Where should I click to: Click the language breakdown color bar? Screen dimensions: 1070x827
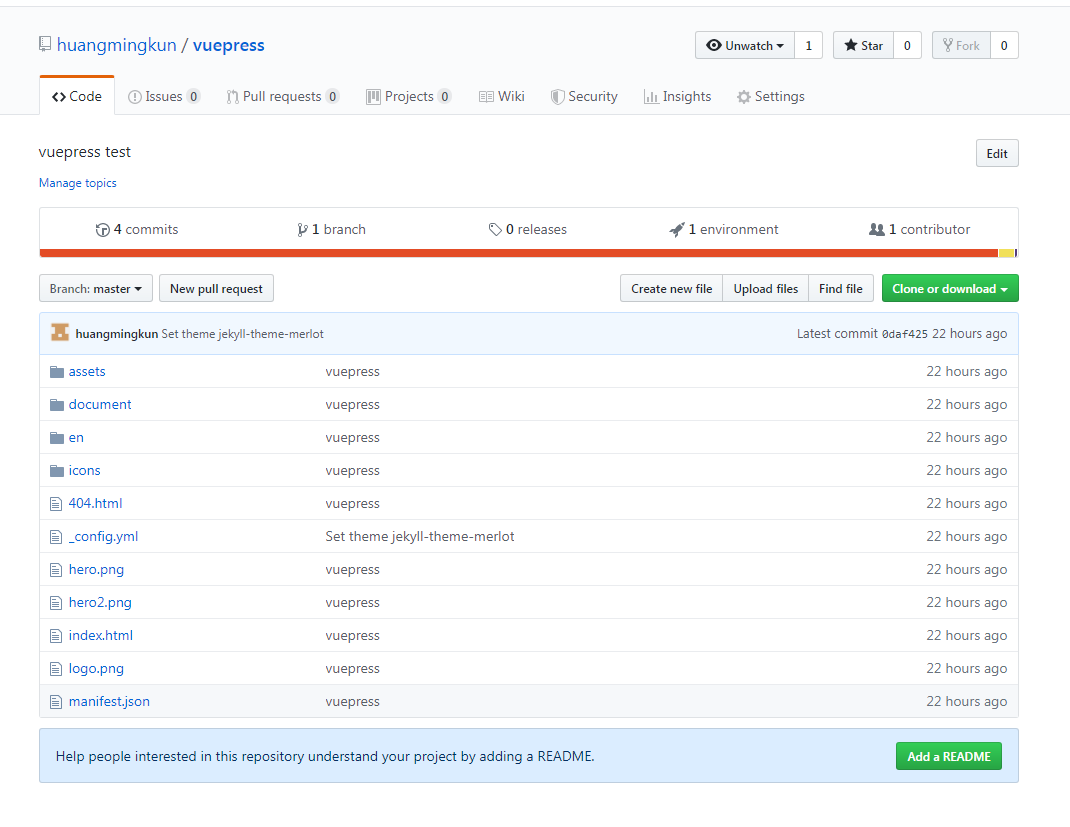tap(520, 254)
